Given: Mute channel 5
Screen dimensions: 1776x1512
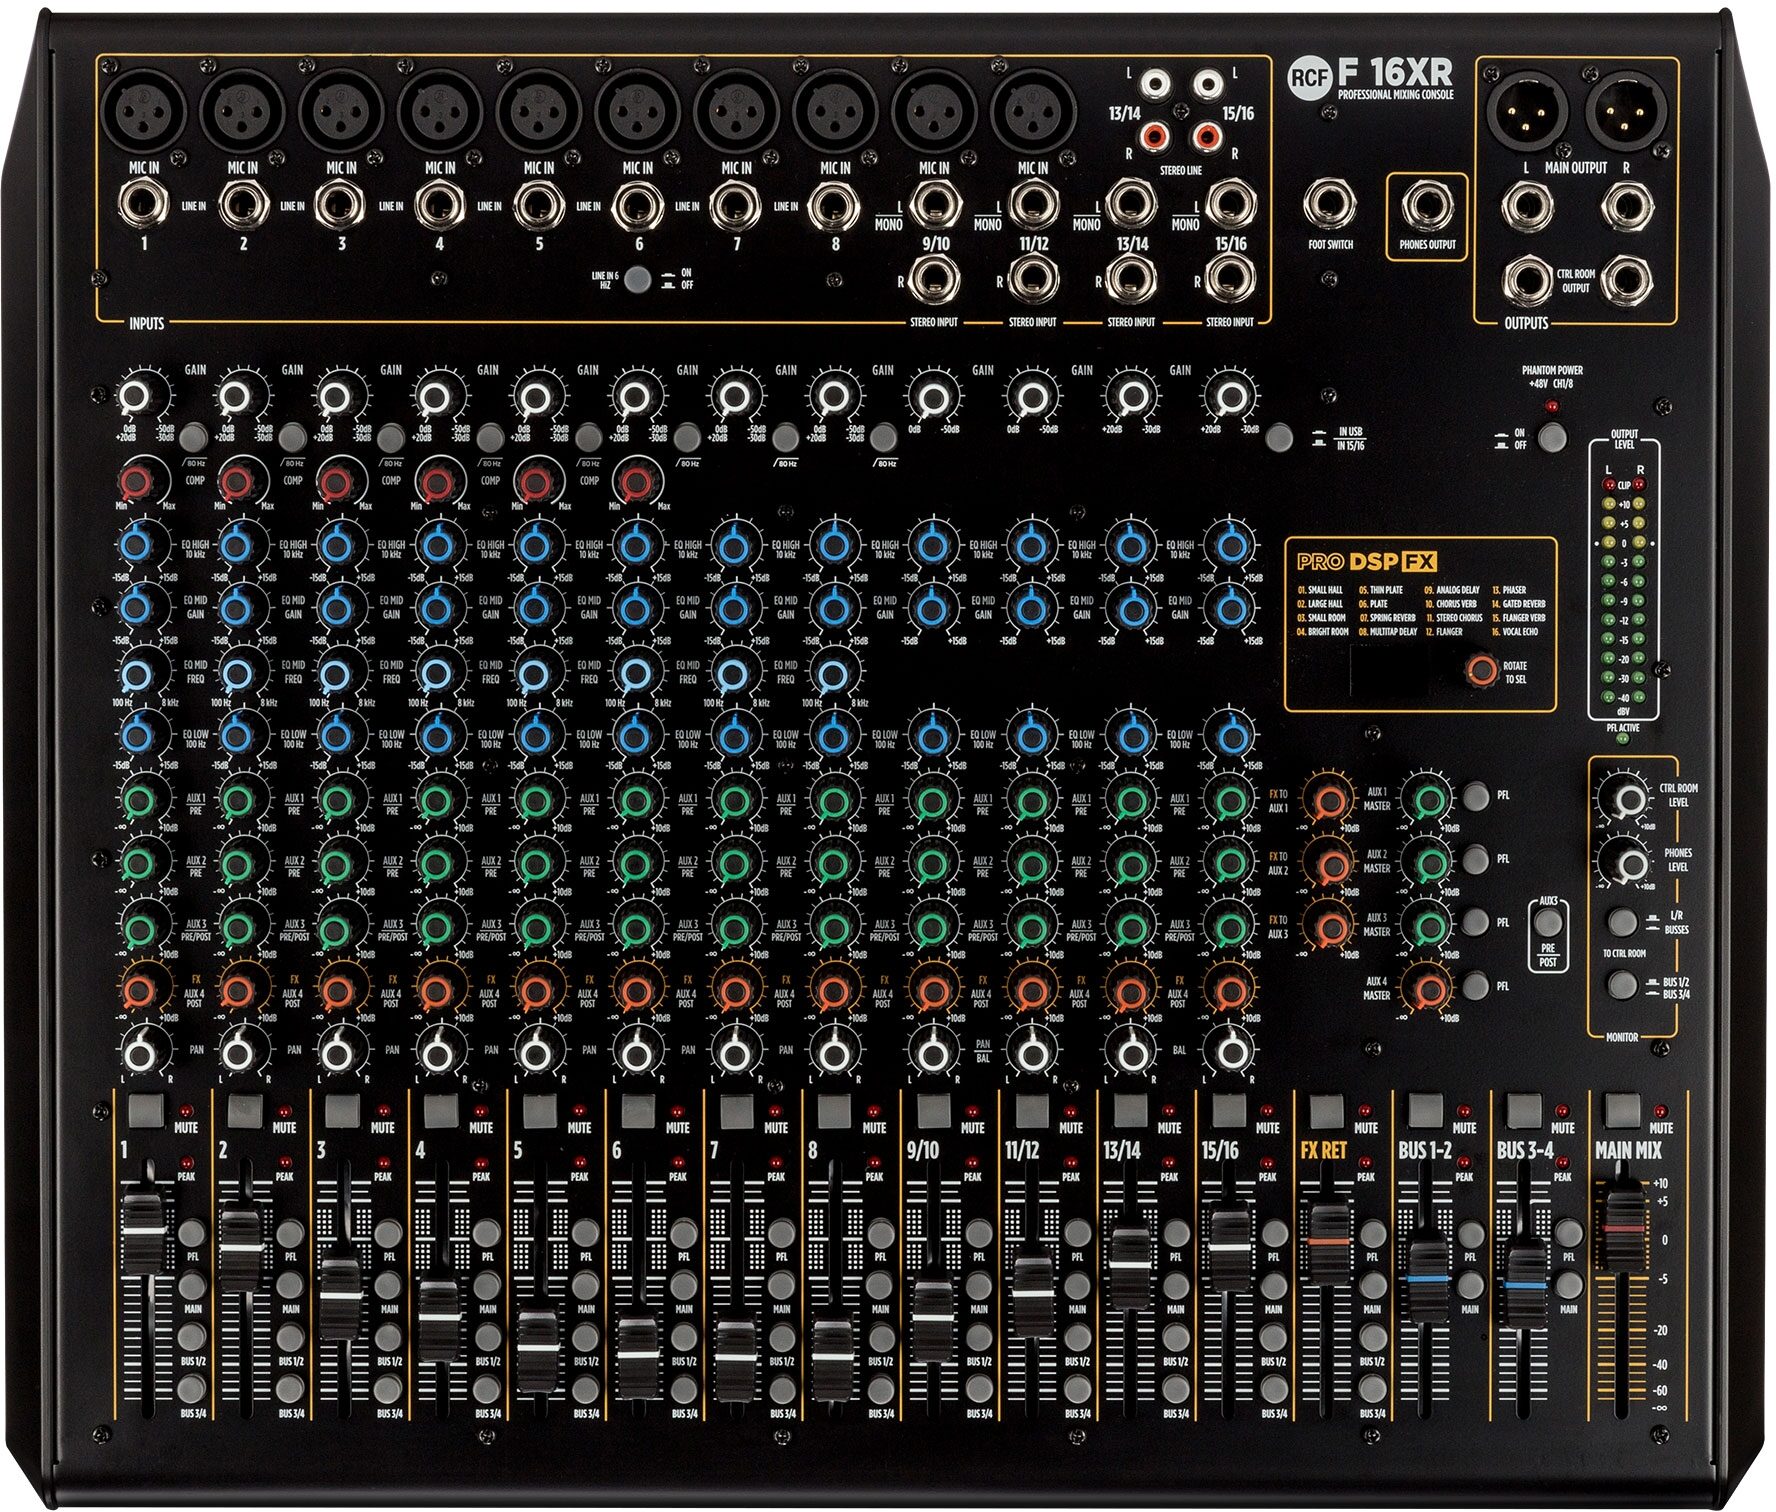Looking at the screenshot, I should point(540,1111).
